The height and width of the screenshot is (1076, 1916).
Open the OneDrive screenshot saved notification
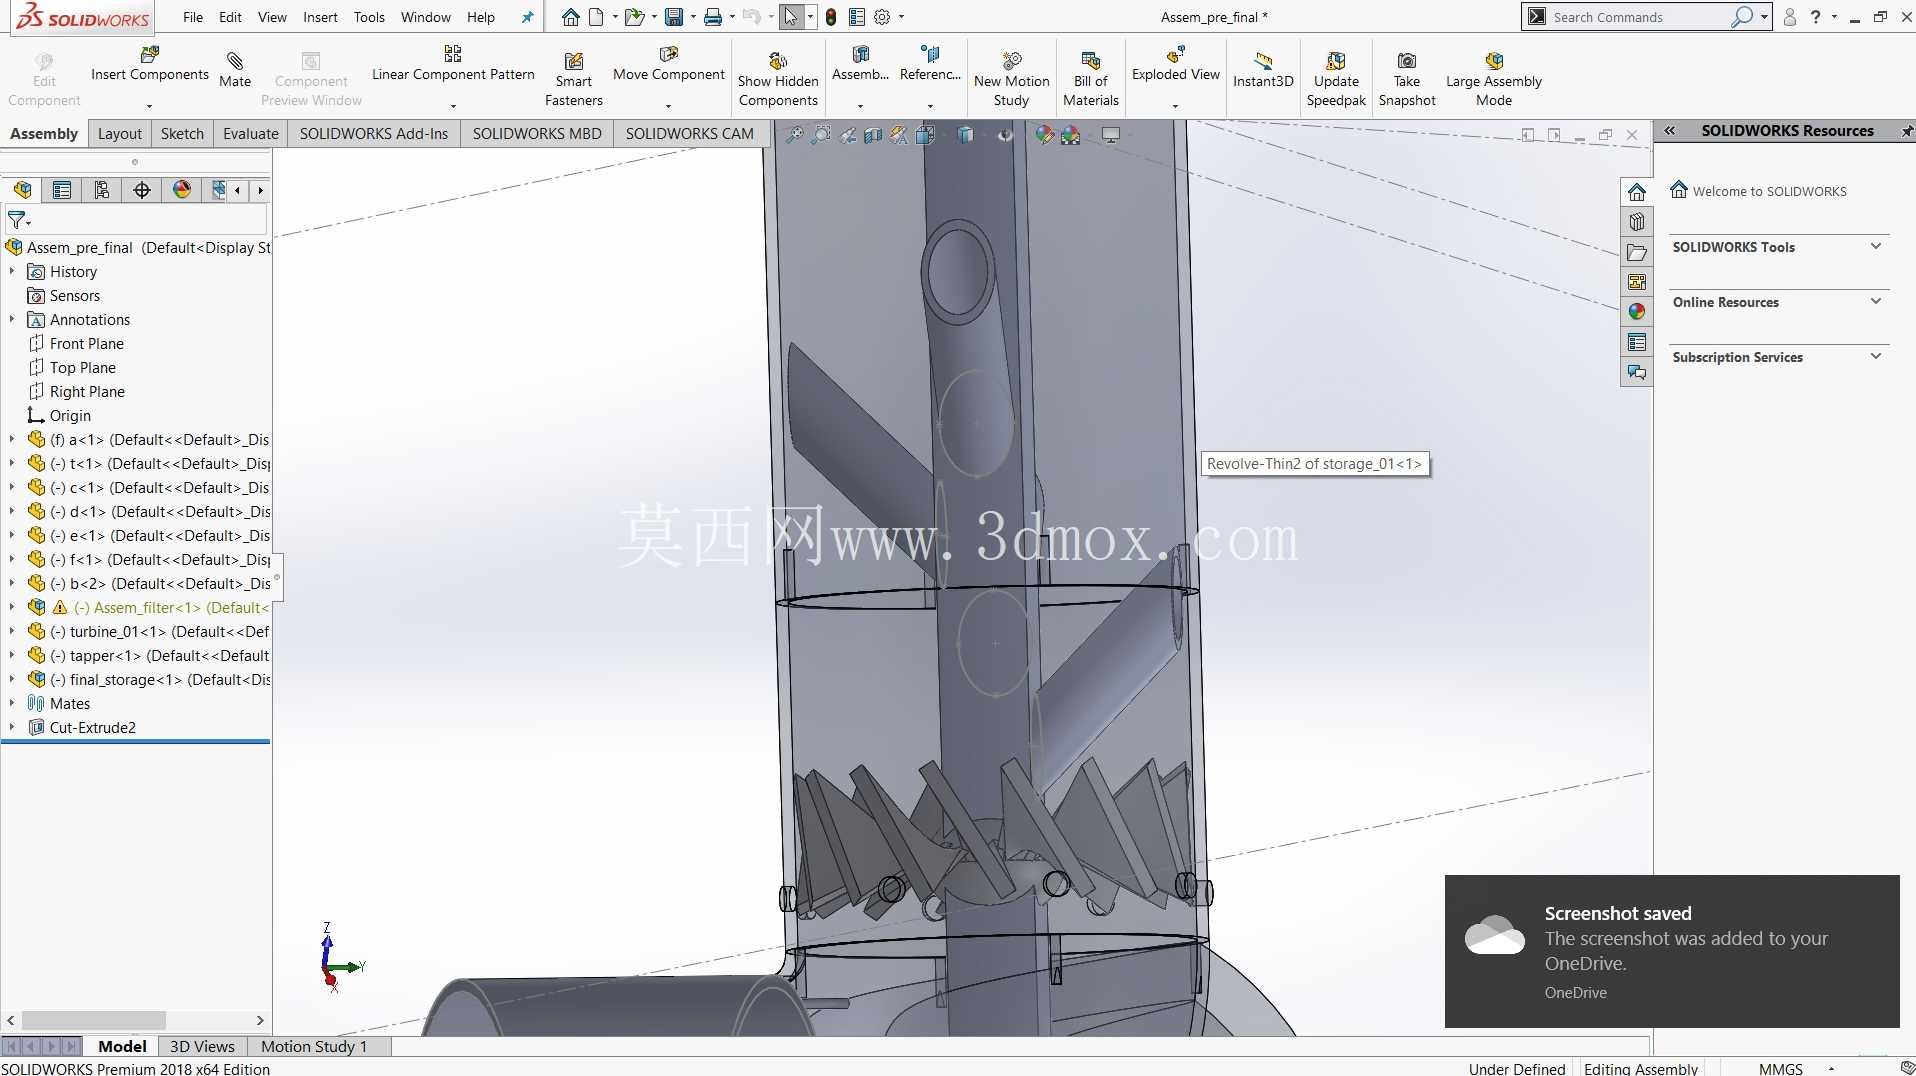coord(1672,951)
